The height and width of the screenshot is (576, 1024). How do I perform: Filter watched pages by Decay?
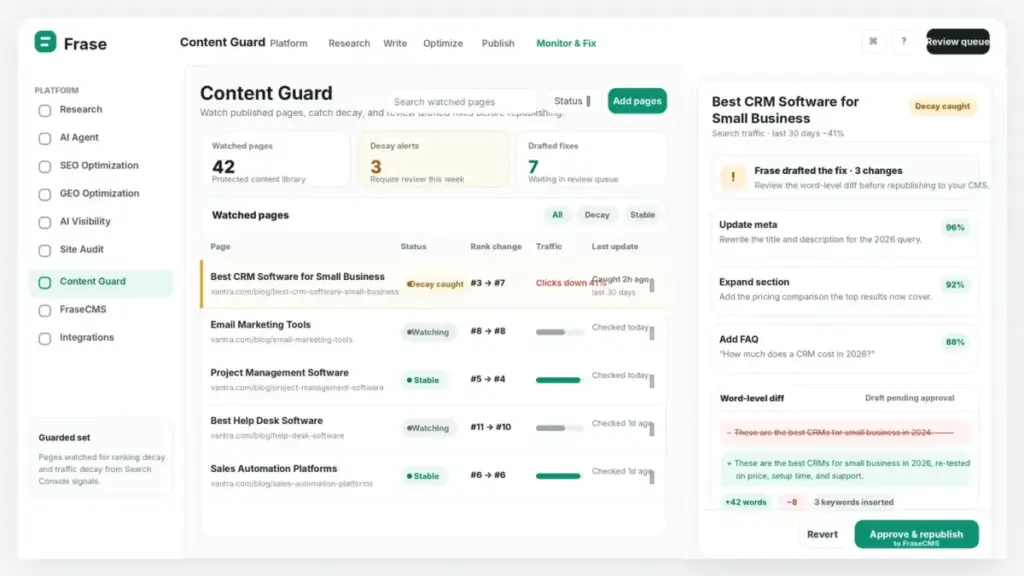click(x=597, y=215)
